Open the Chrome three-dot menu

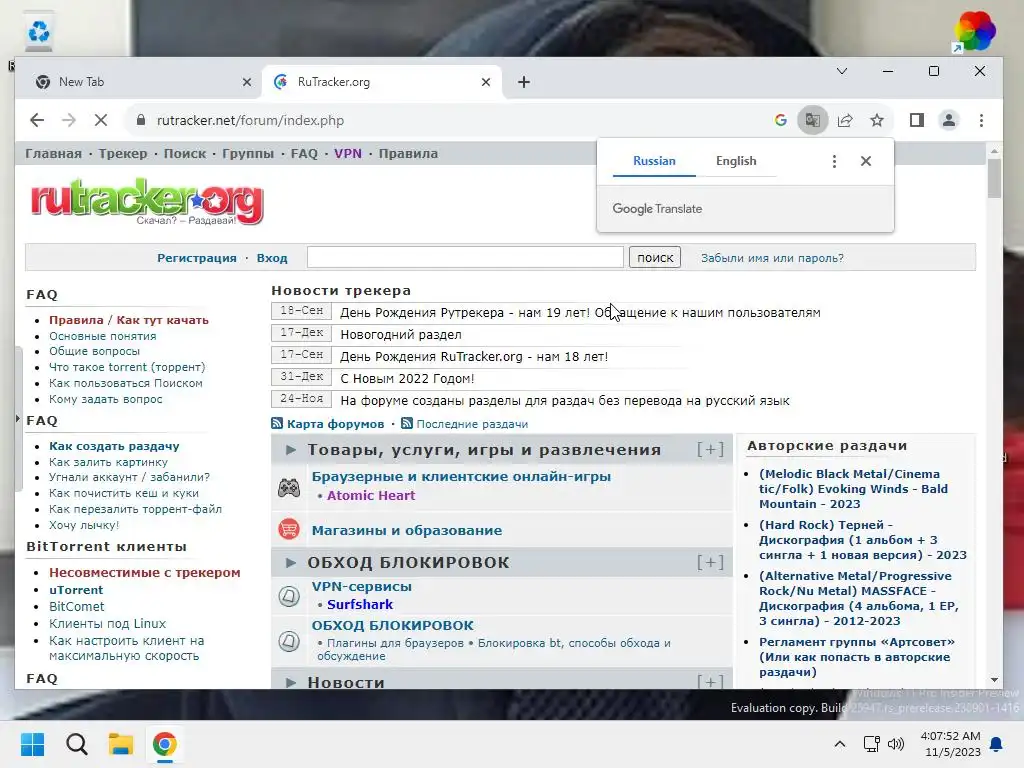click(981, 120)
